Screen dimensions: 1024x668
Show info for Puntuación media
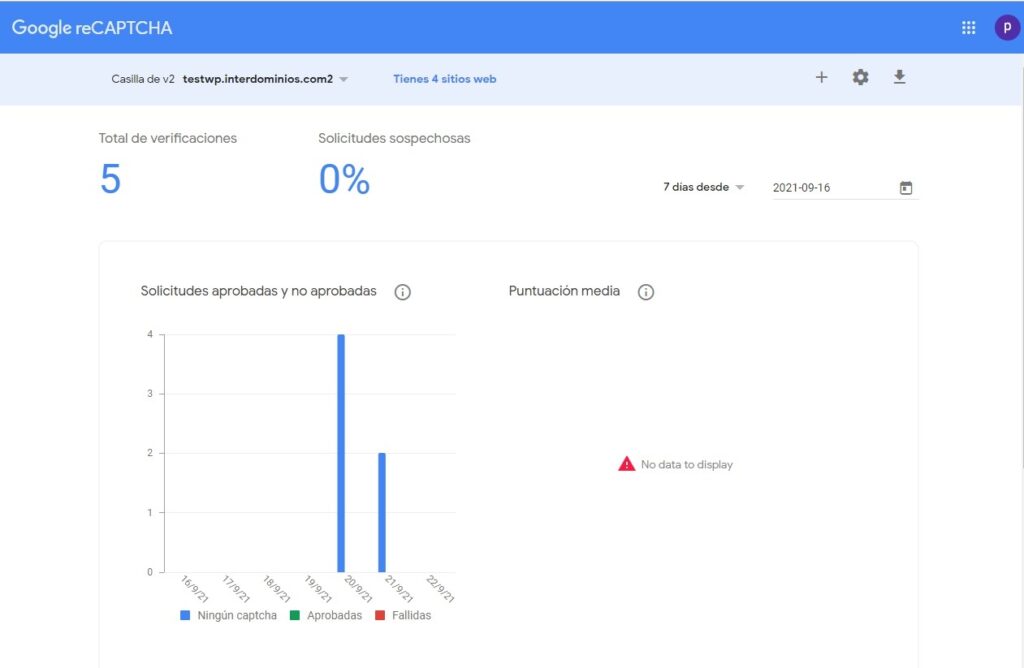pyautogui.click(x=646, y=292)
